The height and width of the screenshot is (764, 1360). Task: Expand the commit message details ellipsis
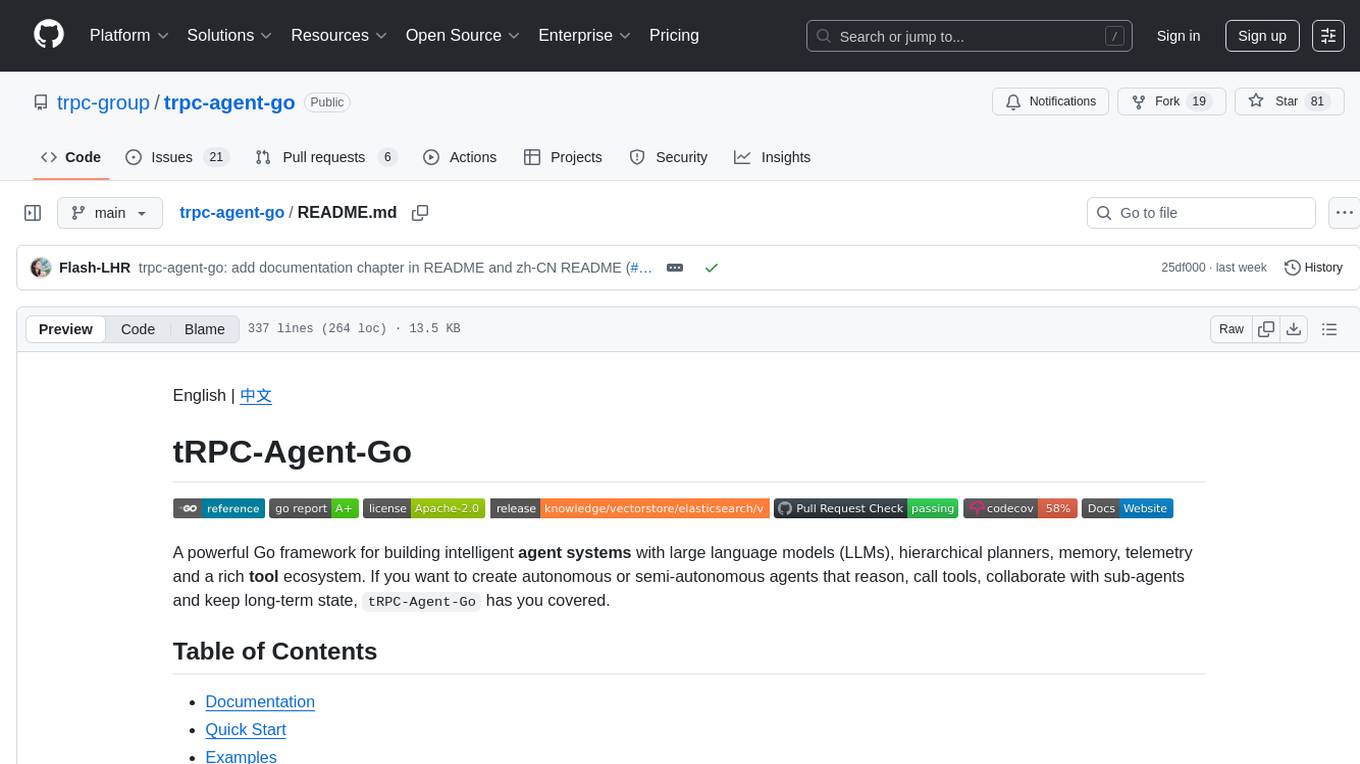tap(675, 267)
